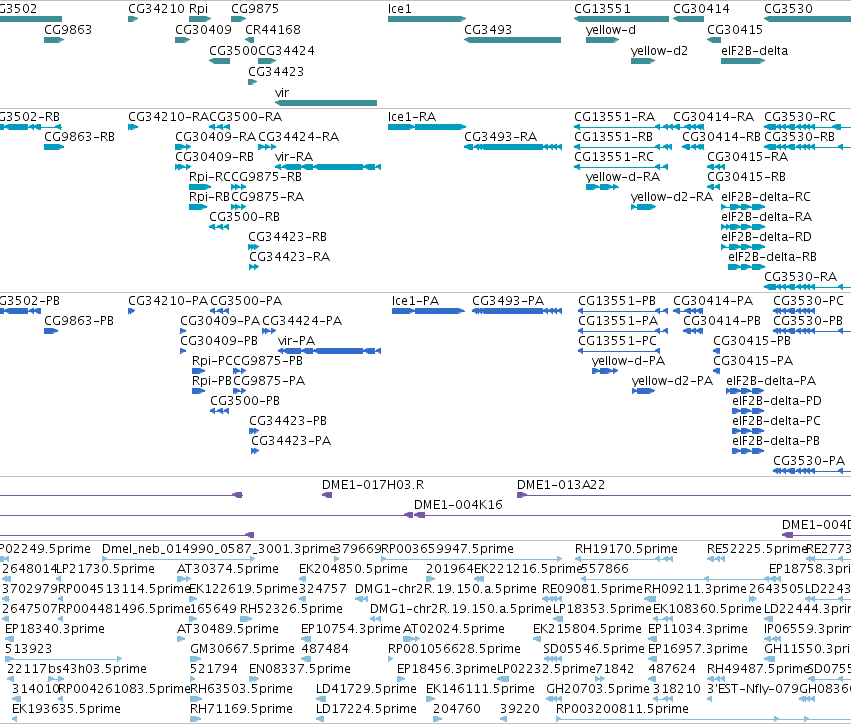Select the EN08337.5prime EST label

point(300,669)
